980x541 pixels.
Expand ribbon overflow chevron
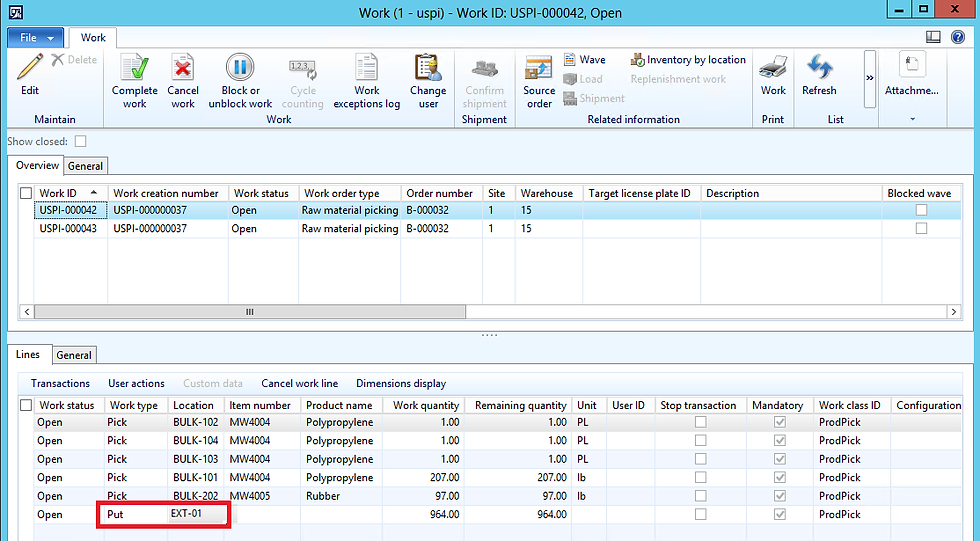click(x=869, y=78)
